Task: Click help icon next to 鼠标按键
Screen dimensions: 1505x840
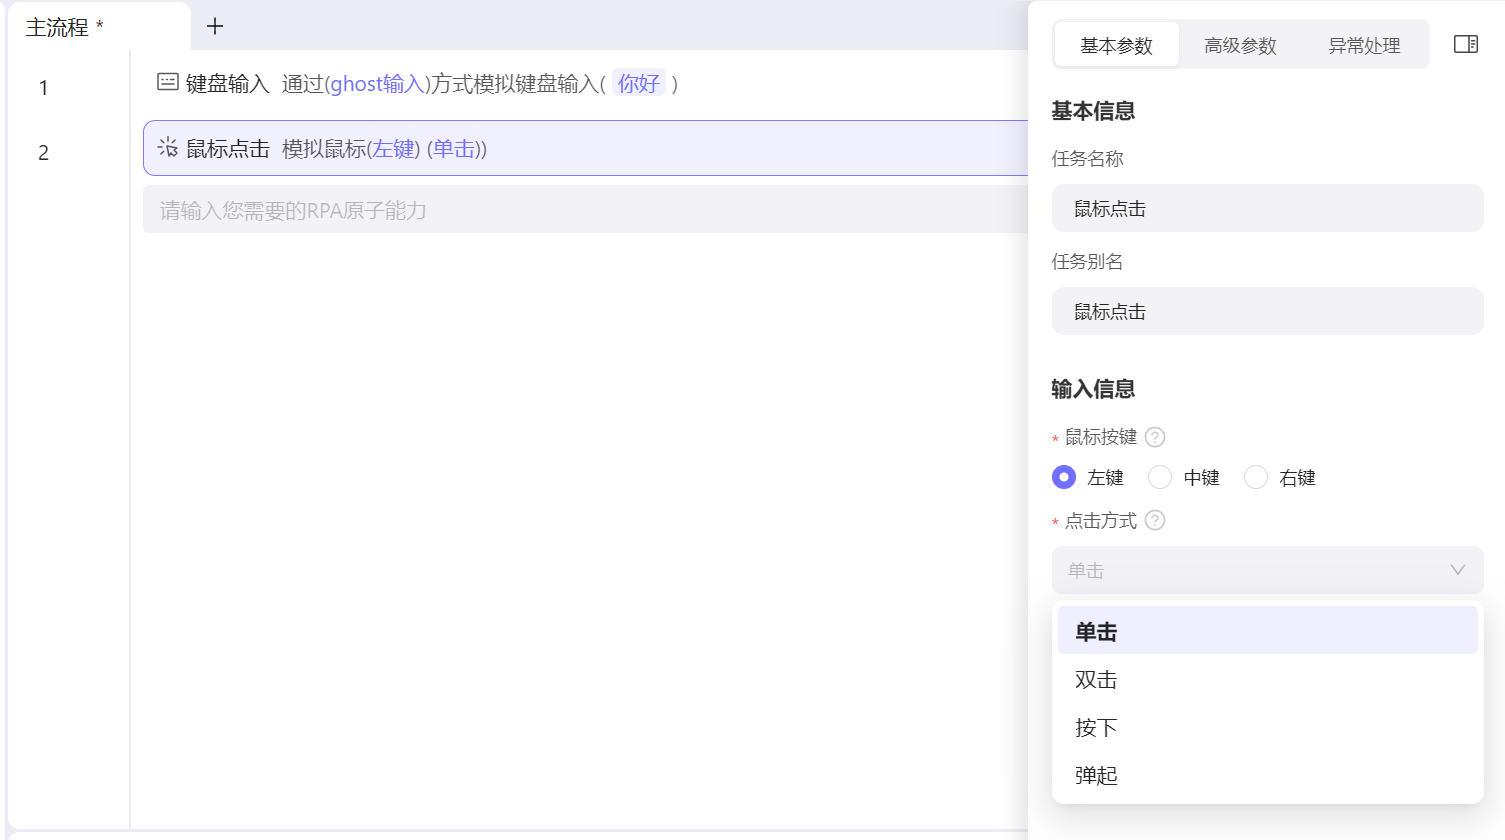Action: pyautogui.click(x=1155, y=437)
